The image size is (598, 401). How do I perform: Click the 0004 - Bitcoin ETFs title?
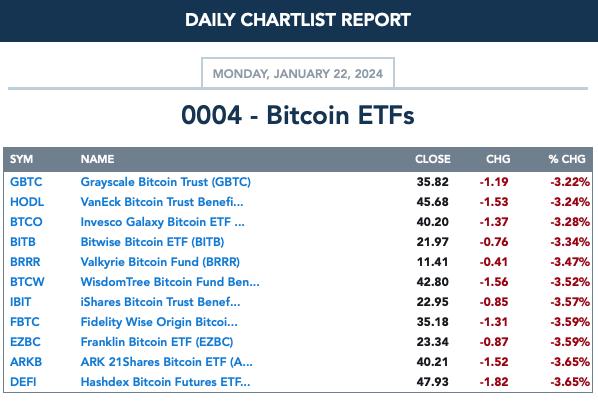click(298, 115)
